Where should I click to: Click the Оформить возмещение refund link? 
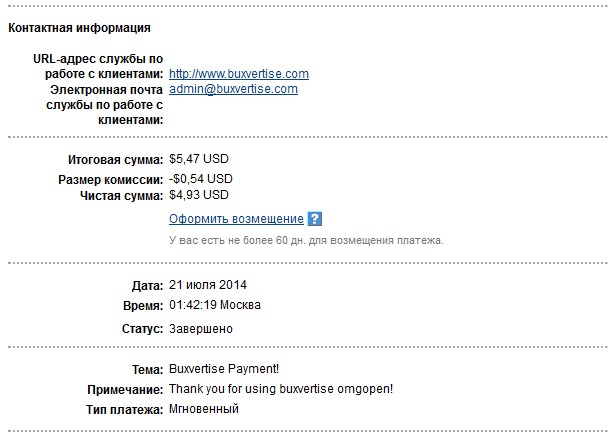click(236, 219)
